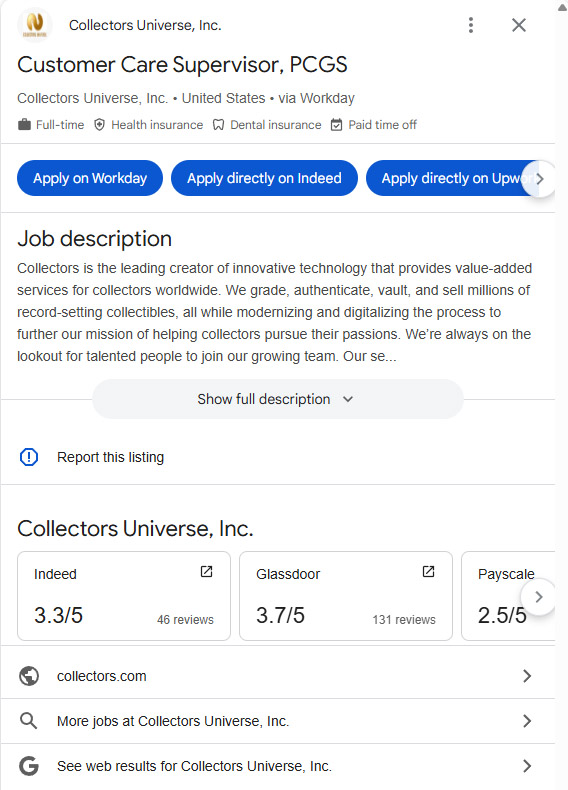Open Indeed reviews external link icon
Image resolution: width=568 pixels, height=790 pixels.
(x=206, y=571)
